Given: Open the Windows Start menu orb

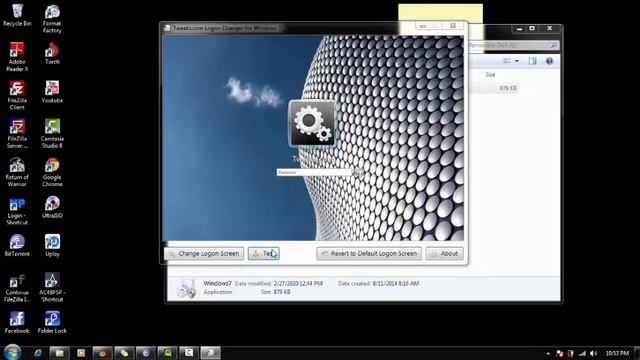Looking at the screenshot, I should [12, 352].
